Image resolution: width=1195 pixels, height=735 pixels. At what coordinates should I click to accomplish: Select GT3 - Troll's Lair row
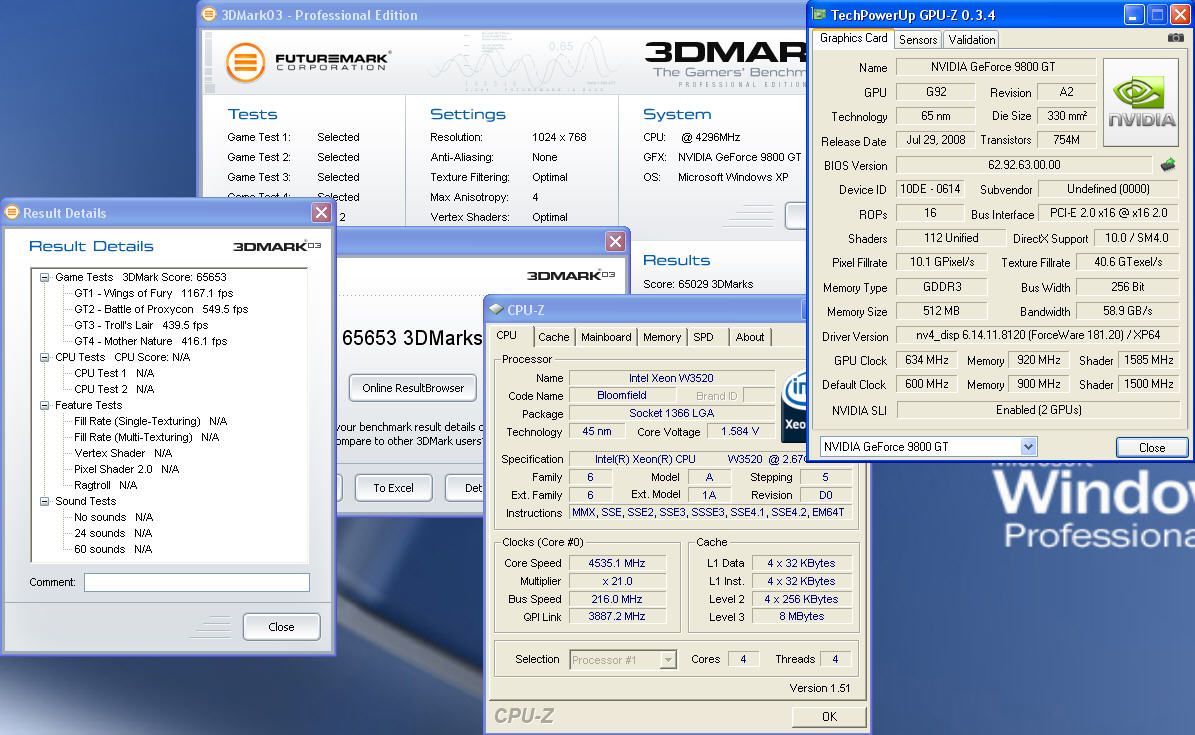pyautogui.click(x=141, y=326)
